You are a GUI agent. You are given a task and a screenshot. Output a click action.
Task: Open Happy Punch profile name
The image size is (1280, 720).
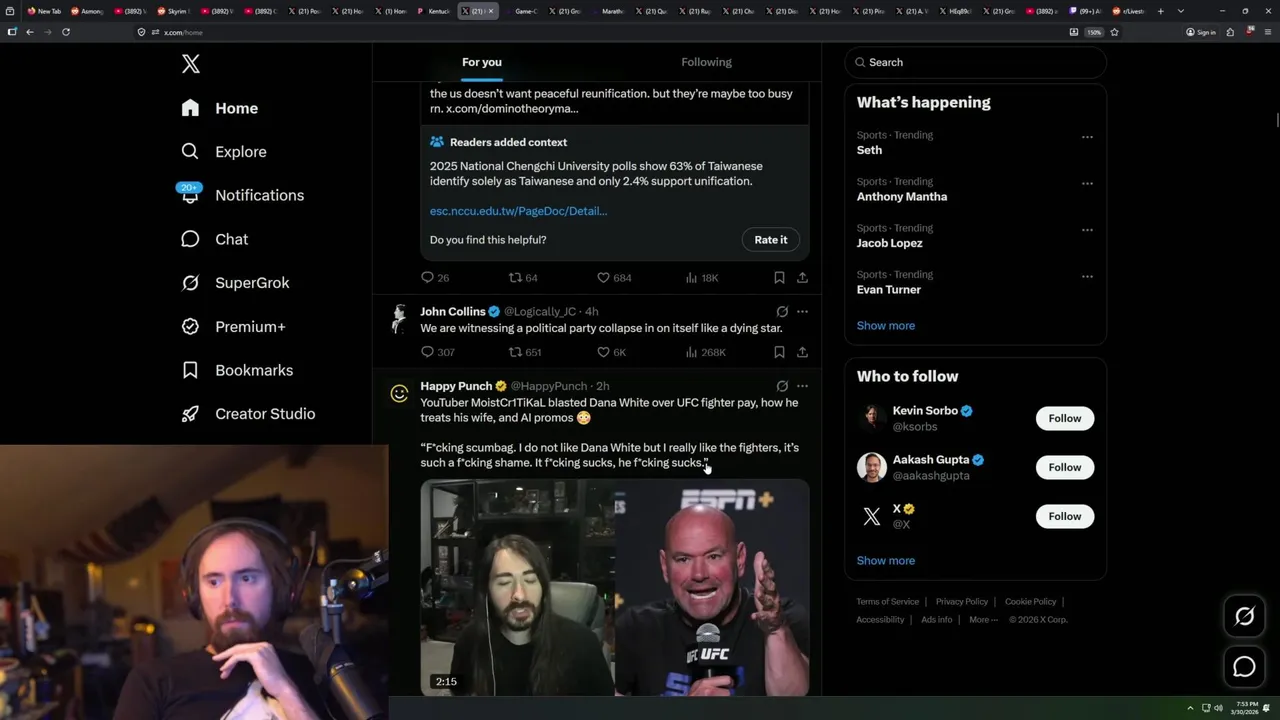point(456,386)
